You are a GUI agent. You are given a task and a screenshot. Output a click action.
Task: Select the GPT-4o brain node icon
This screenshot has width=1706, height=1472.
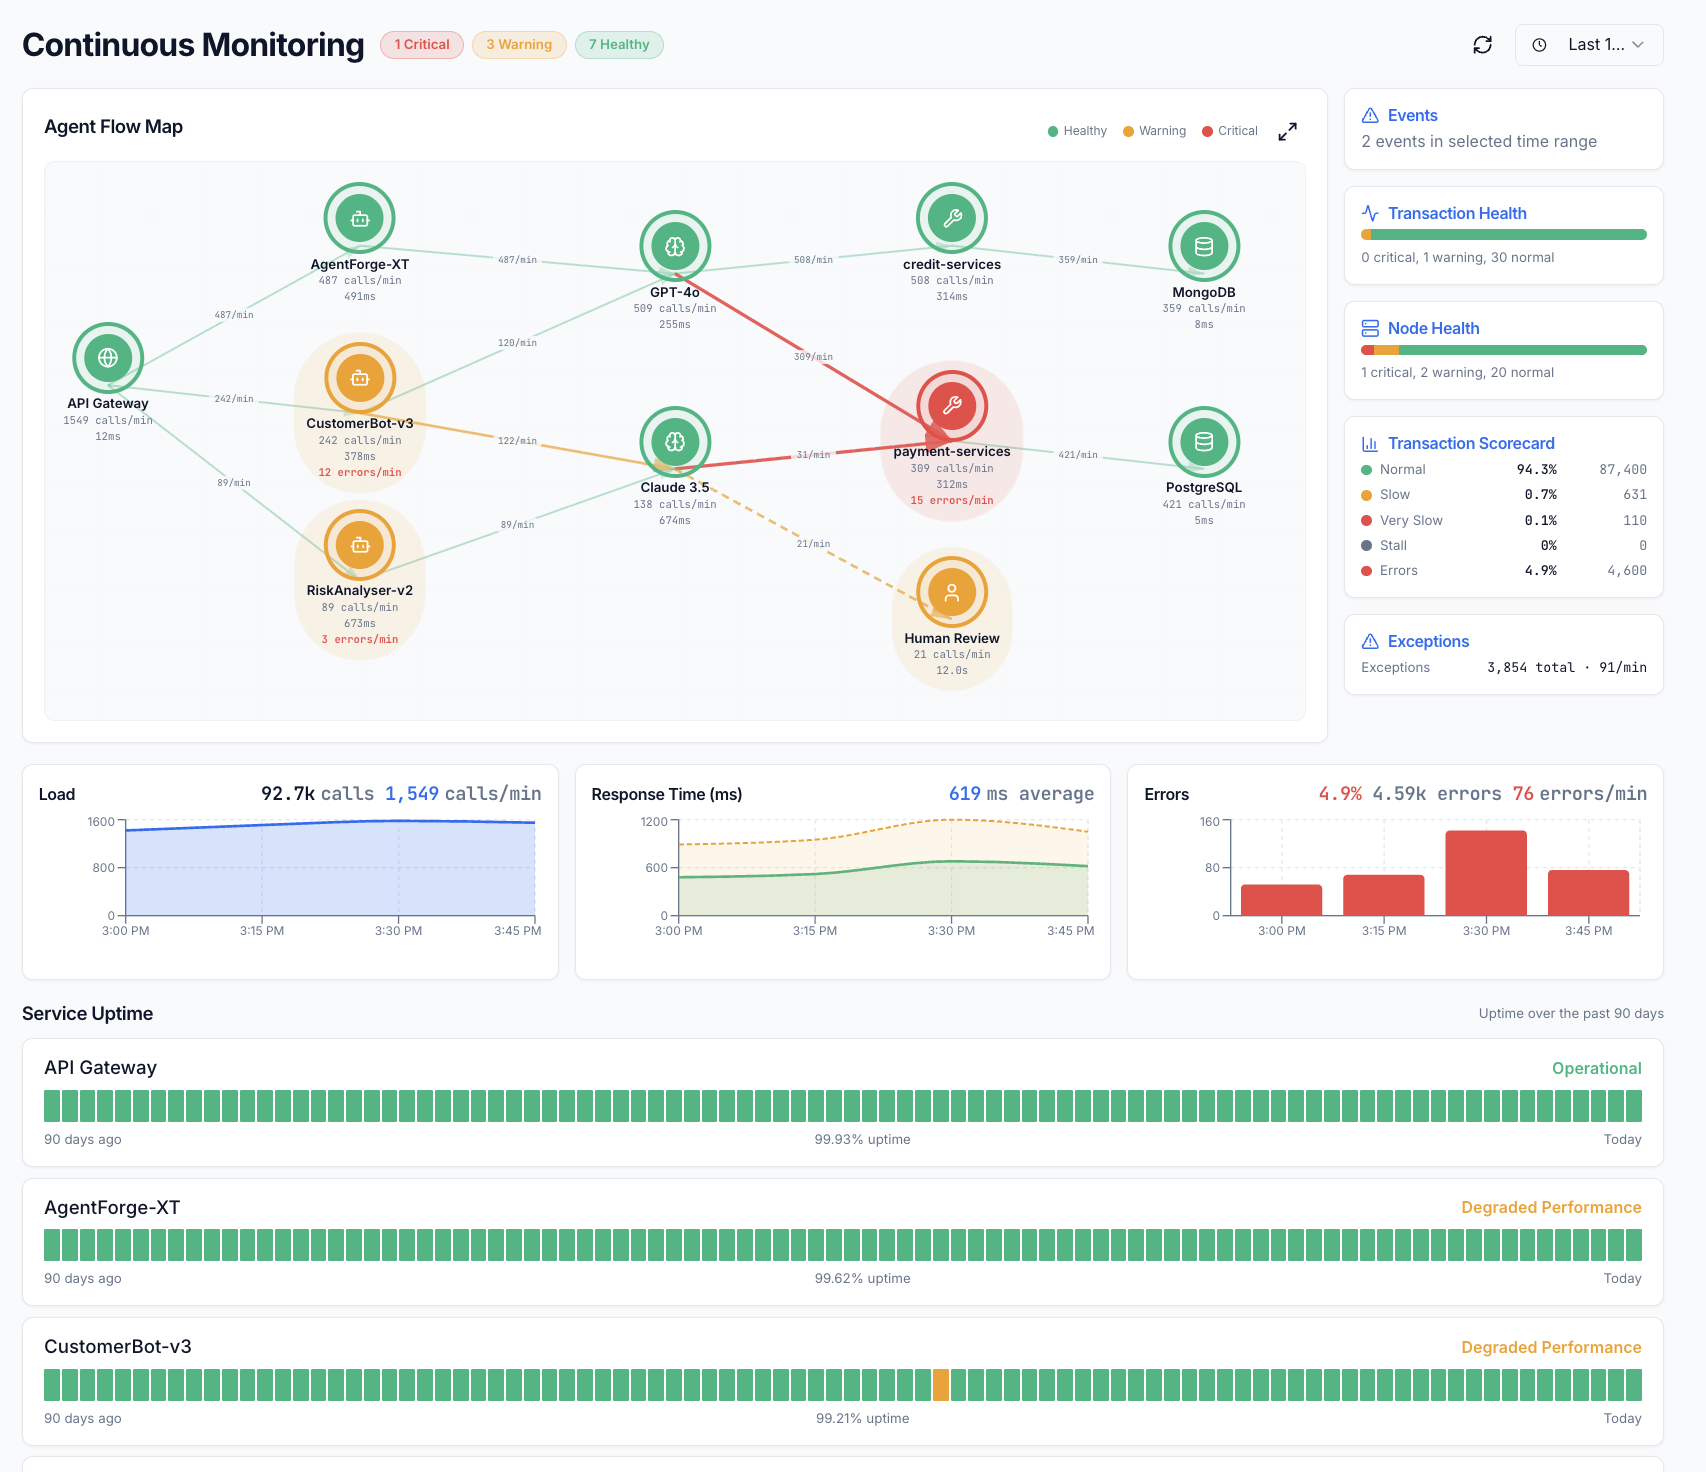click(675, 246)
